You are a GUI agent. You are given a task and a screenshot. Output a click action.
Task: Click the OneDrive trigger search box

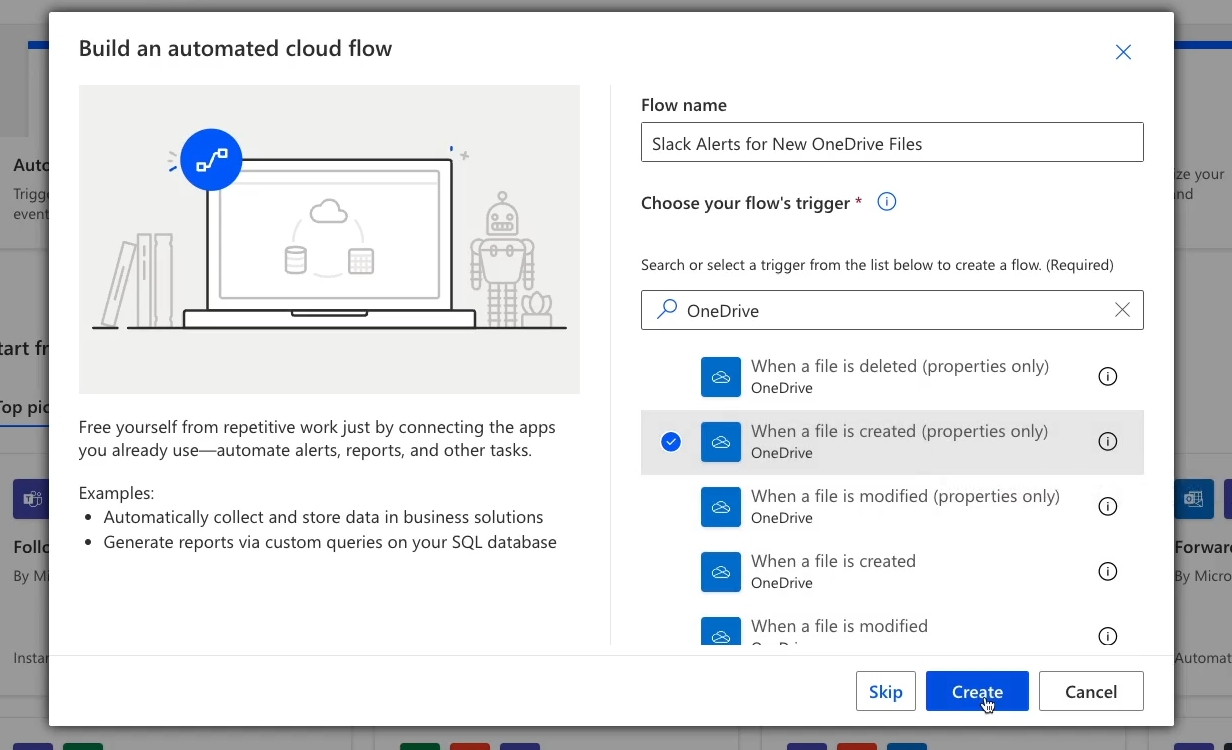pyautogui.click(x=892, y=310)
